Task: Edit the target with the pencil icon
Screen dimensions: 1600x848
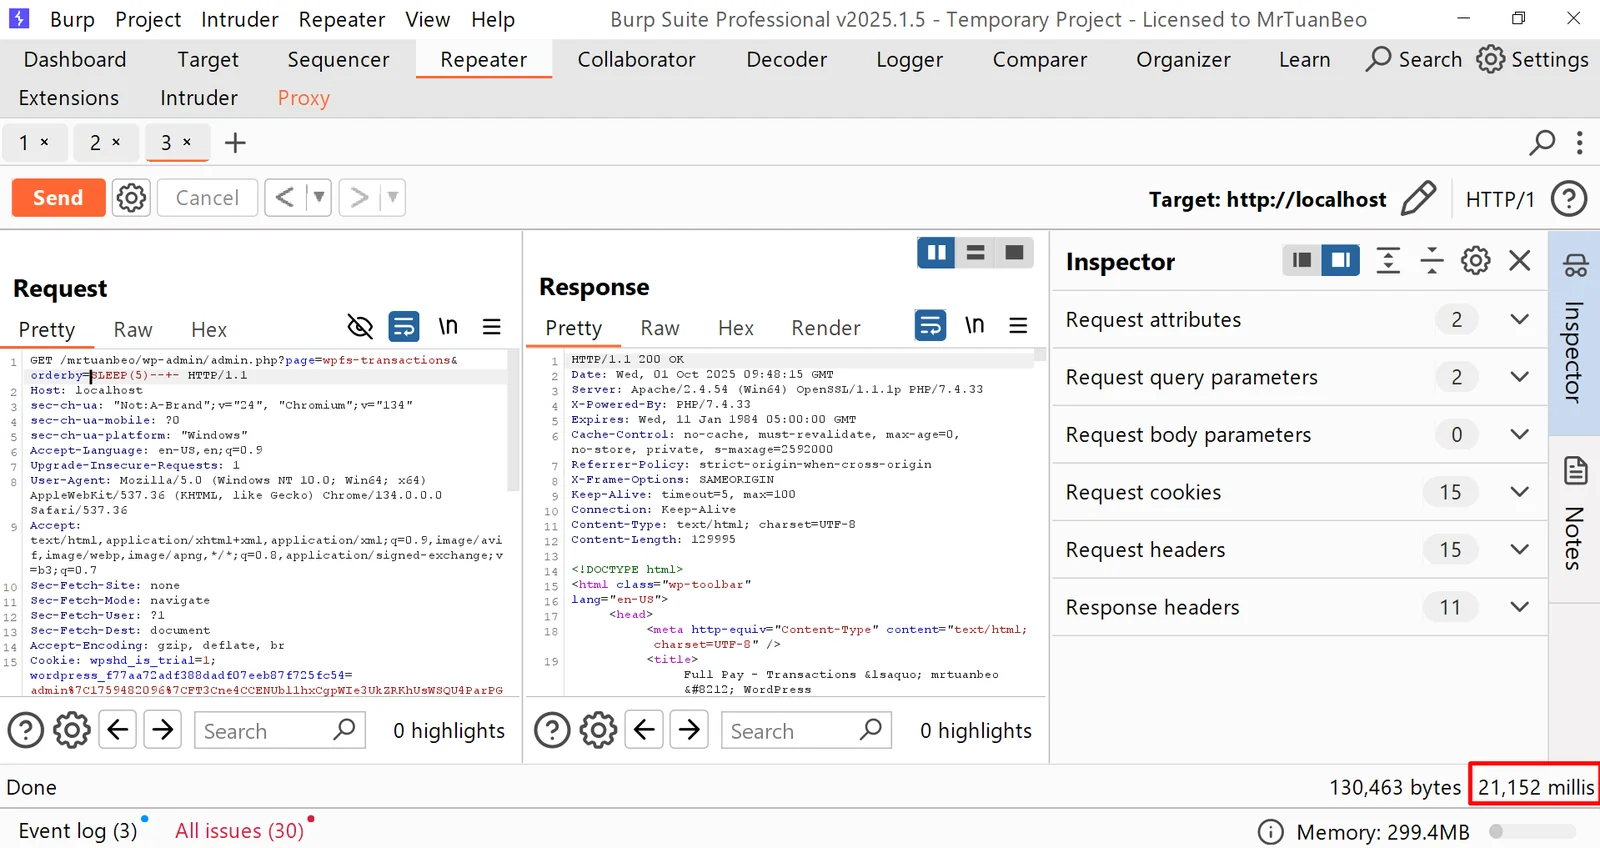Action: pyautogui.click(x=1418, y=199)
